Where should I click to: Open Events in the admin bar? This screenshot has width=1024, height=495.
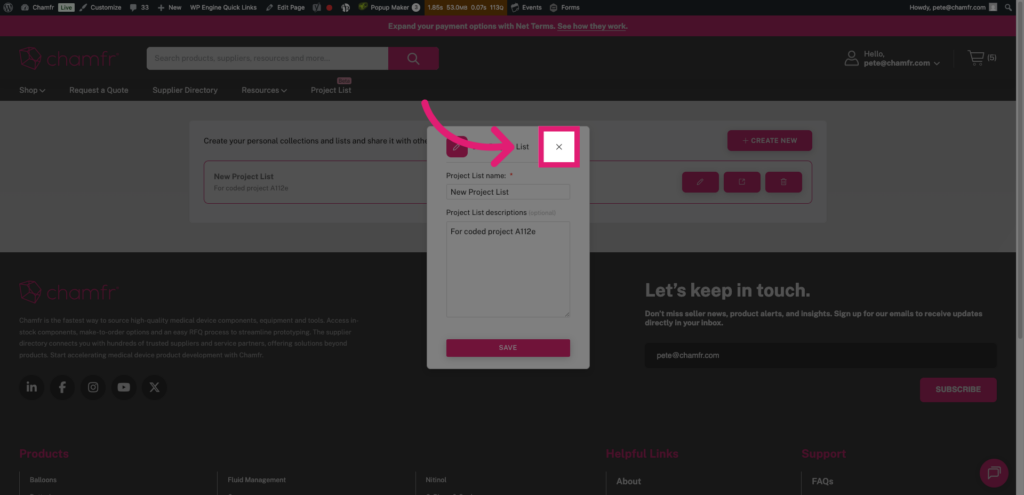526,7
